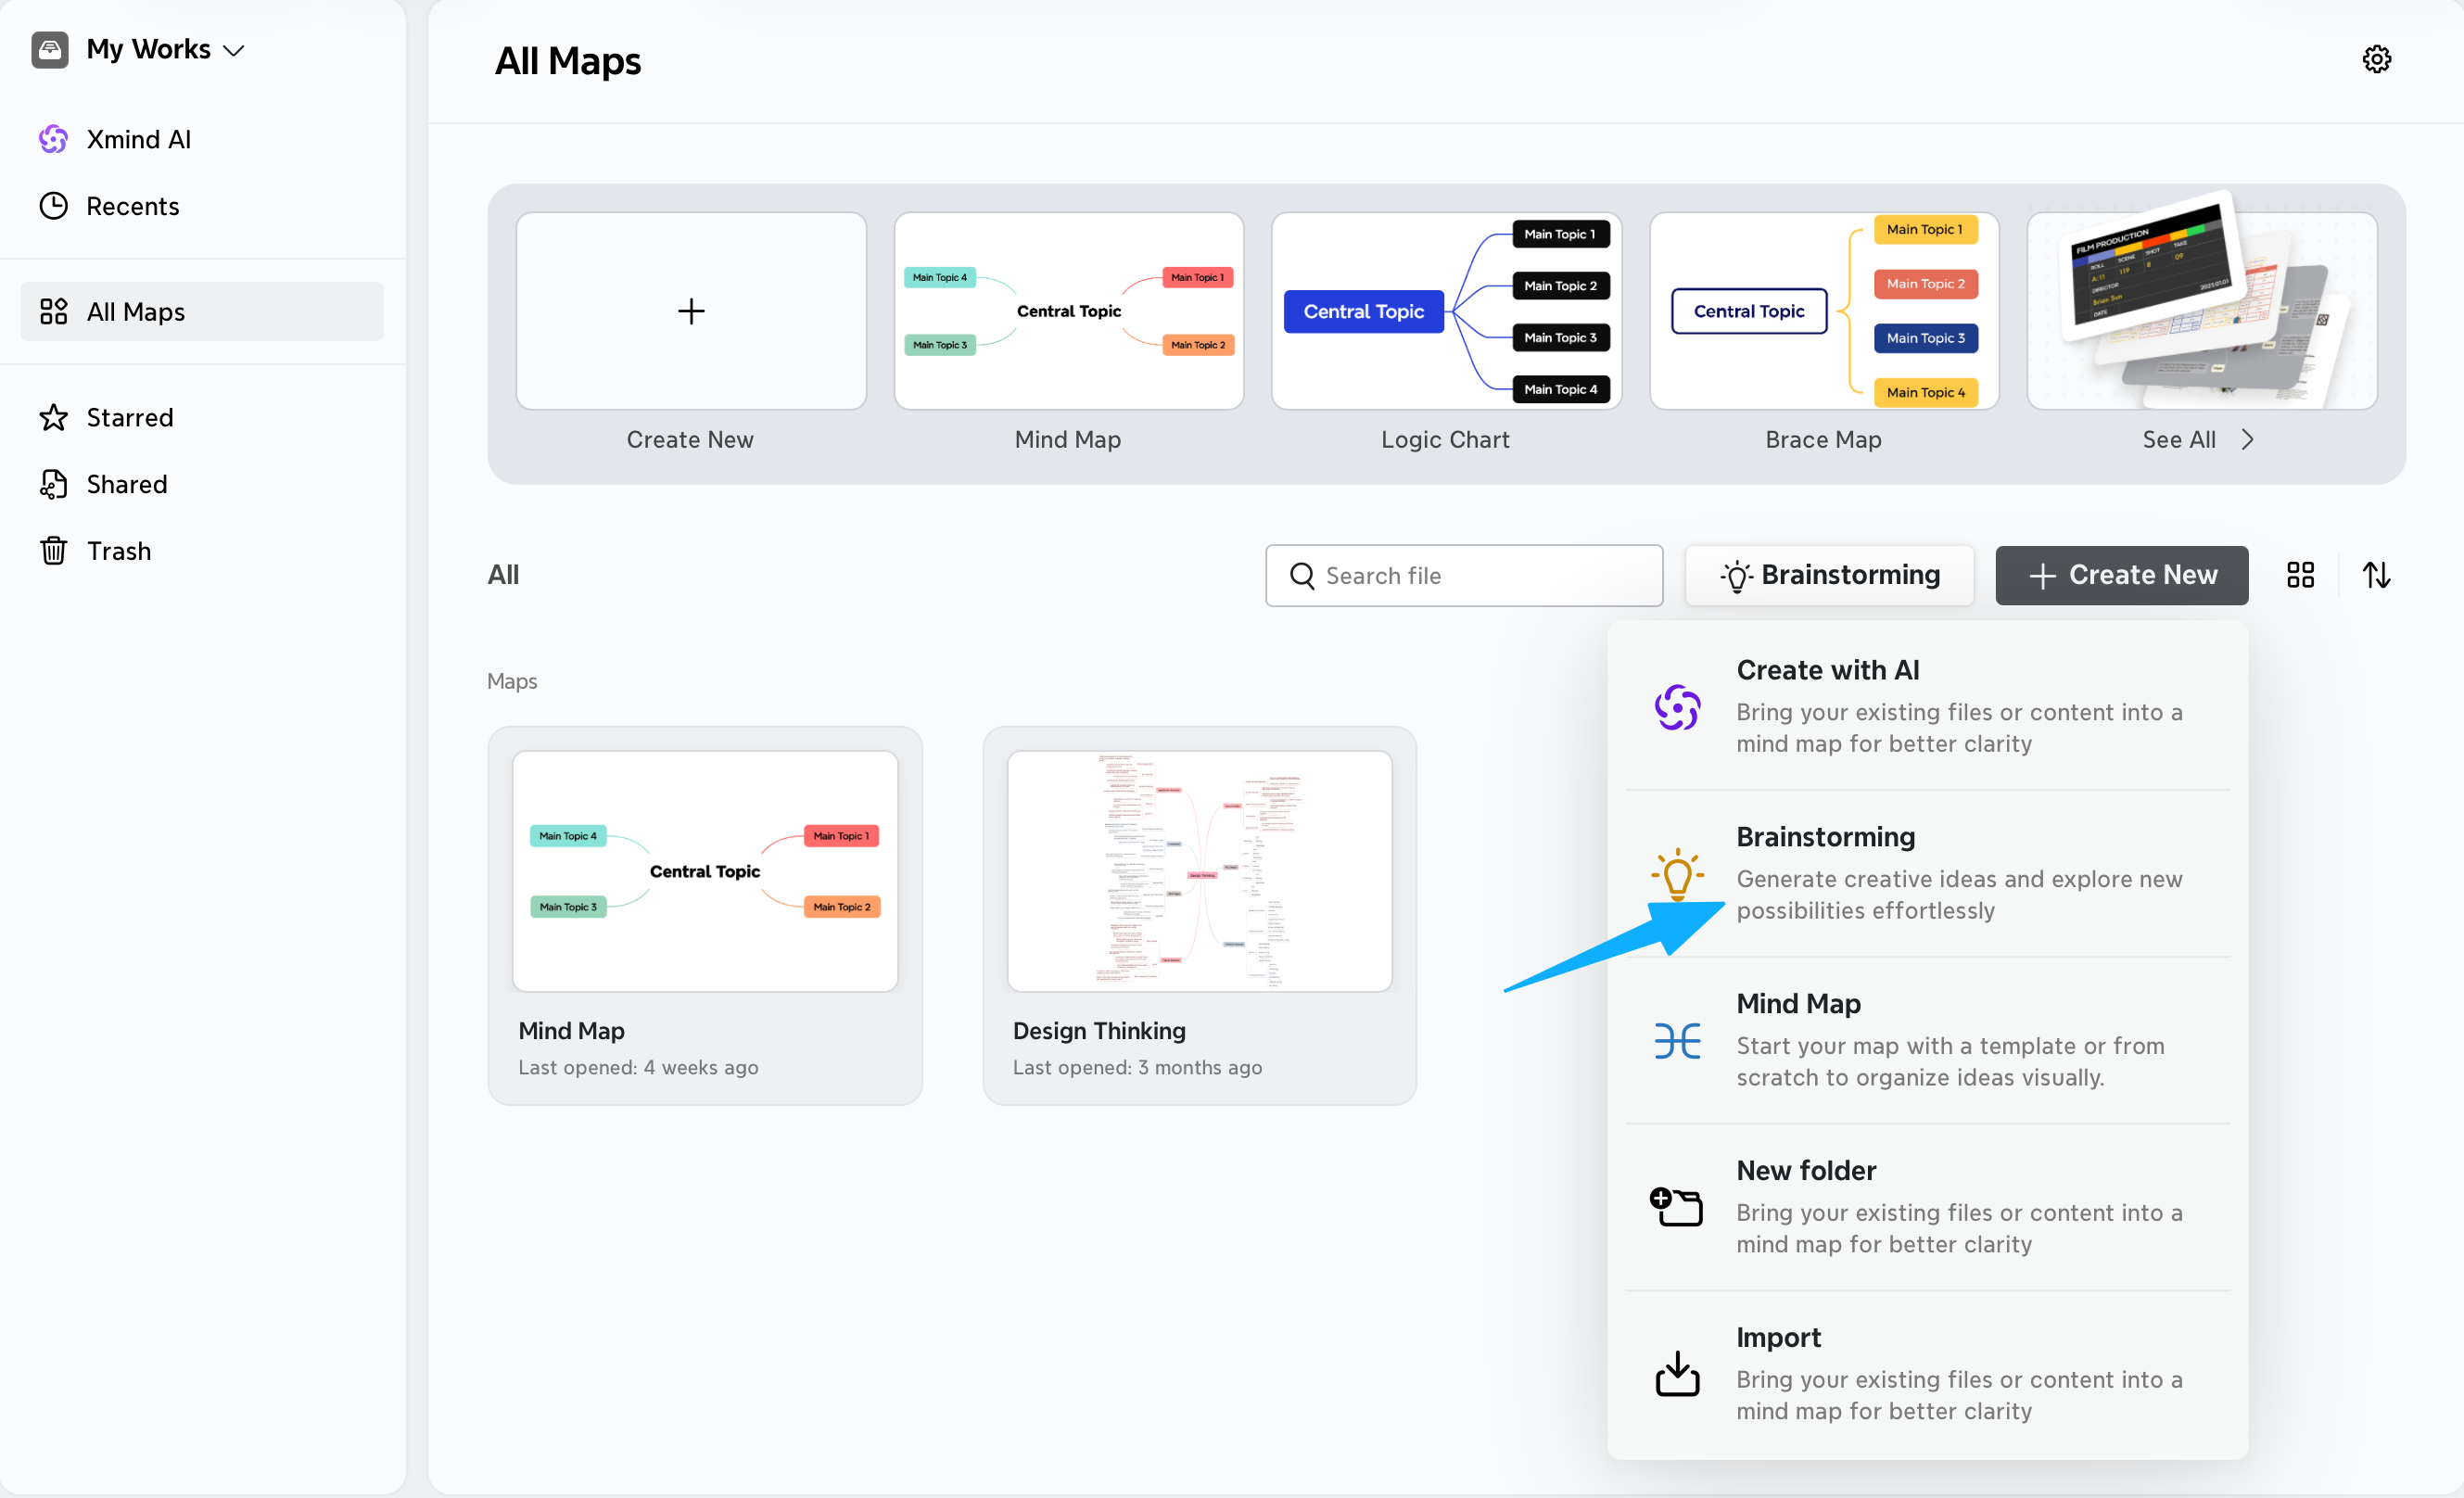The image size is (2464, 1498).
Task: Choose the Logic Chart template thumbnail
Action: coord(1446,311)
